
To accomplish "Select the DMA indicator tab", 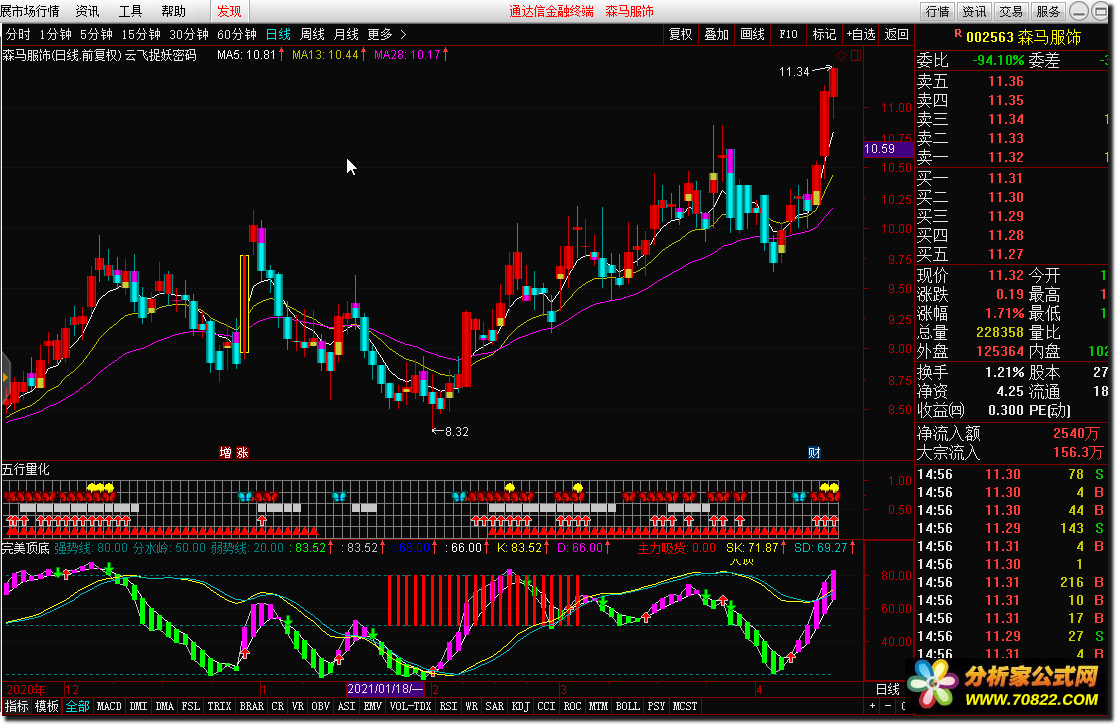I will 165,706.
